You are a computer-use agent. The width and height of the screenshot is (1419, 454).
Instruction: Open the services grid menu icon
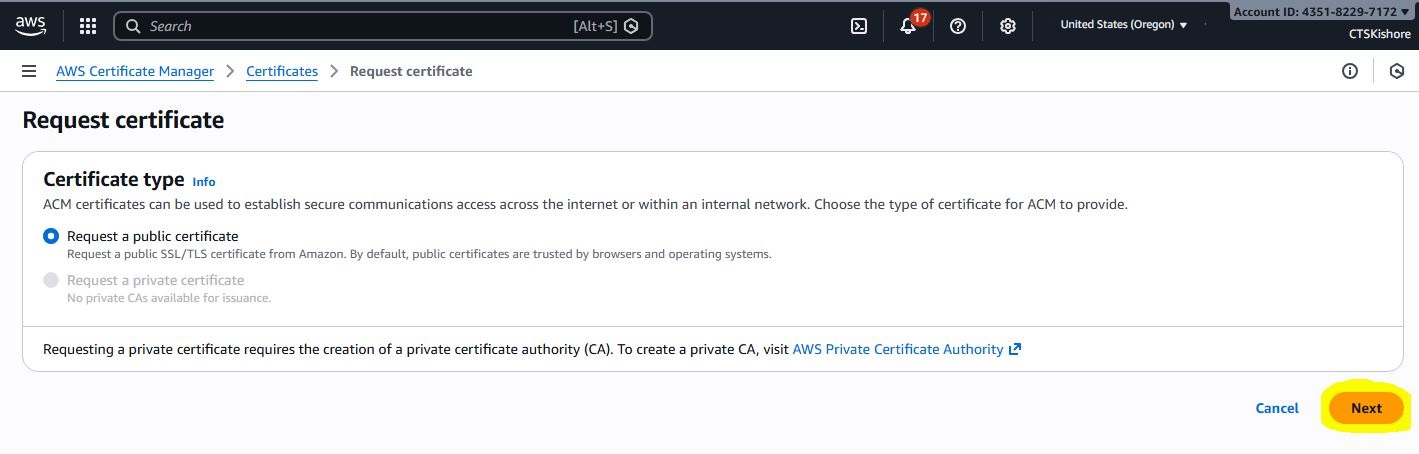point(88,26)
